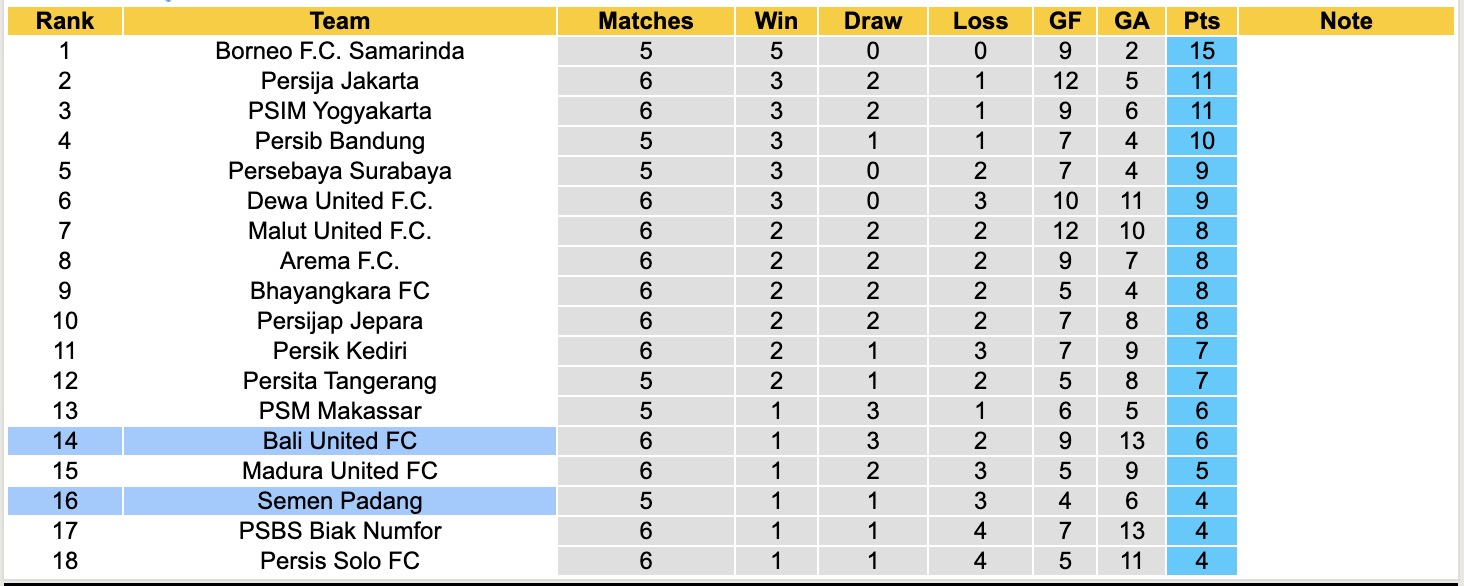The width and height of the screenshot is (1464, 586).
Task: Click the Pts column header
Action: click(x=1201, y=21)
